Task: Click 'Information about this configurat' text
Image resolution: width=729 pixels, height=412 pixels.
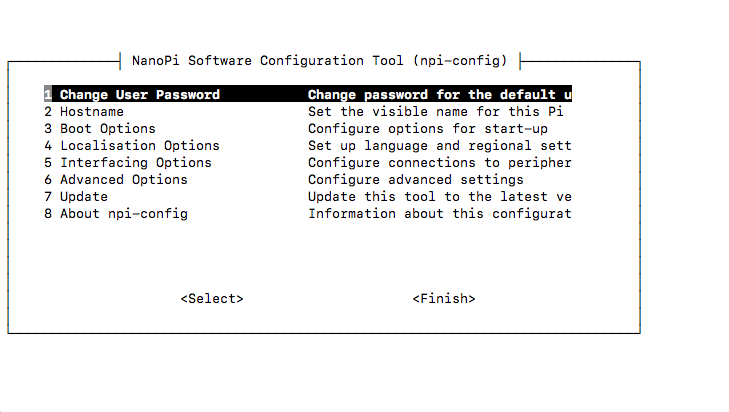Action: [x=439, y=214]
